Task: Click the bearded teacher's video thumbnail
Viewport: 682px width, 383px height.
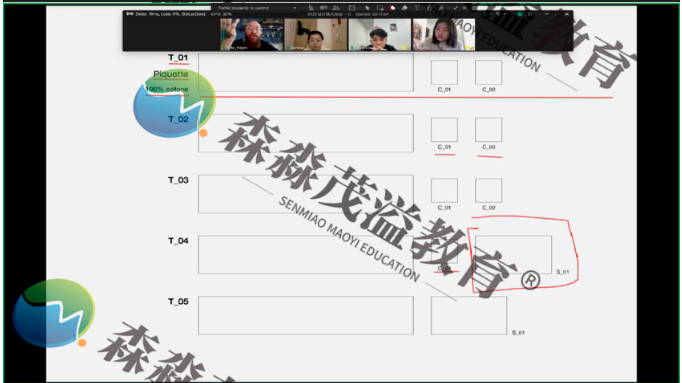Action: pyautogui.click(x=251, y=34)
